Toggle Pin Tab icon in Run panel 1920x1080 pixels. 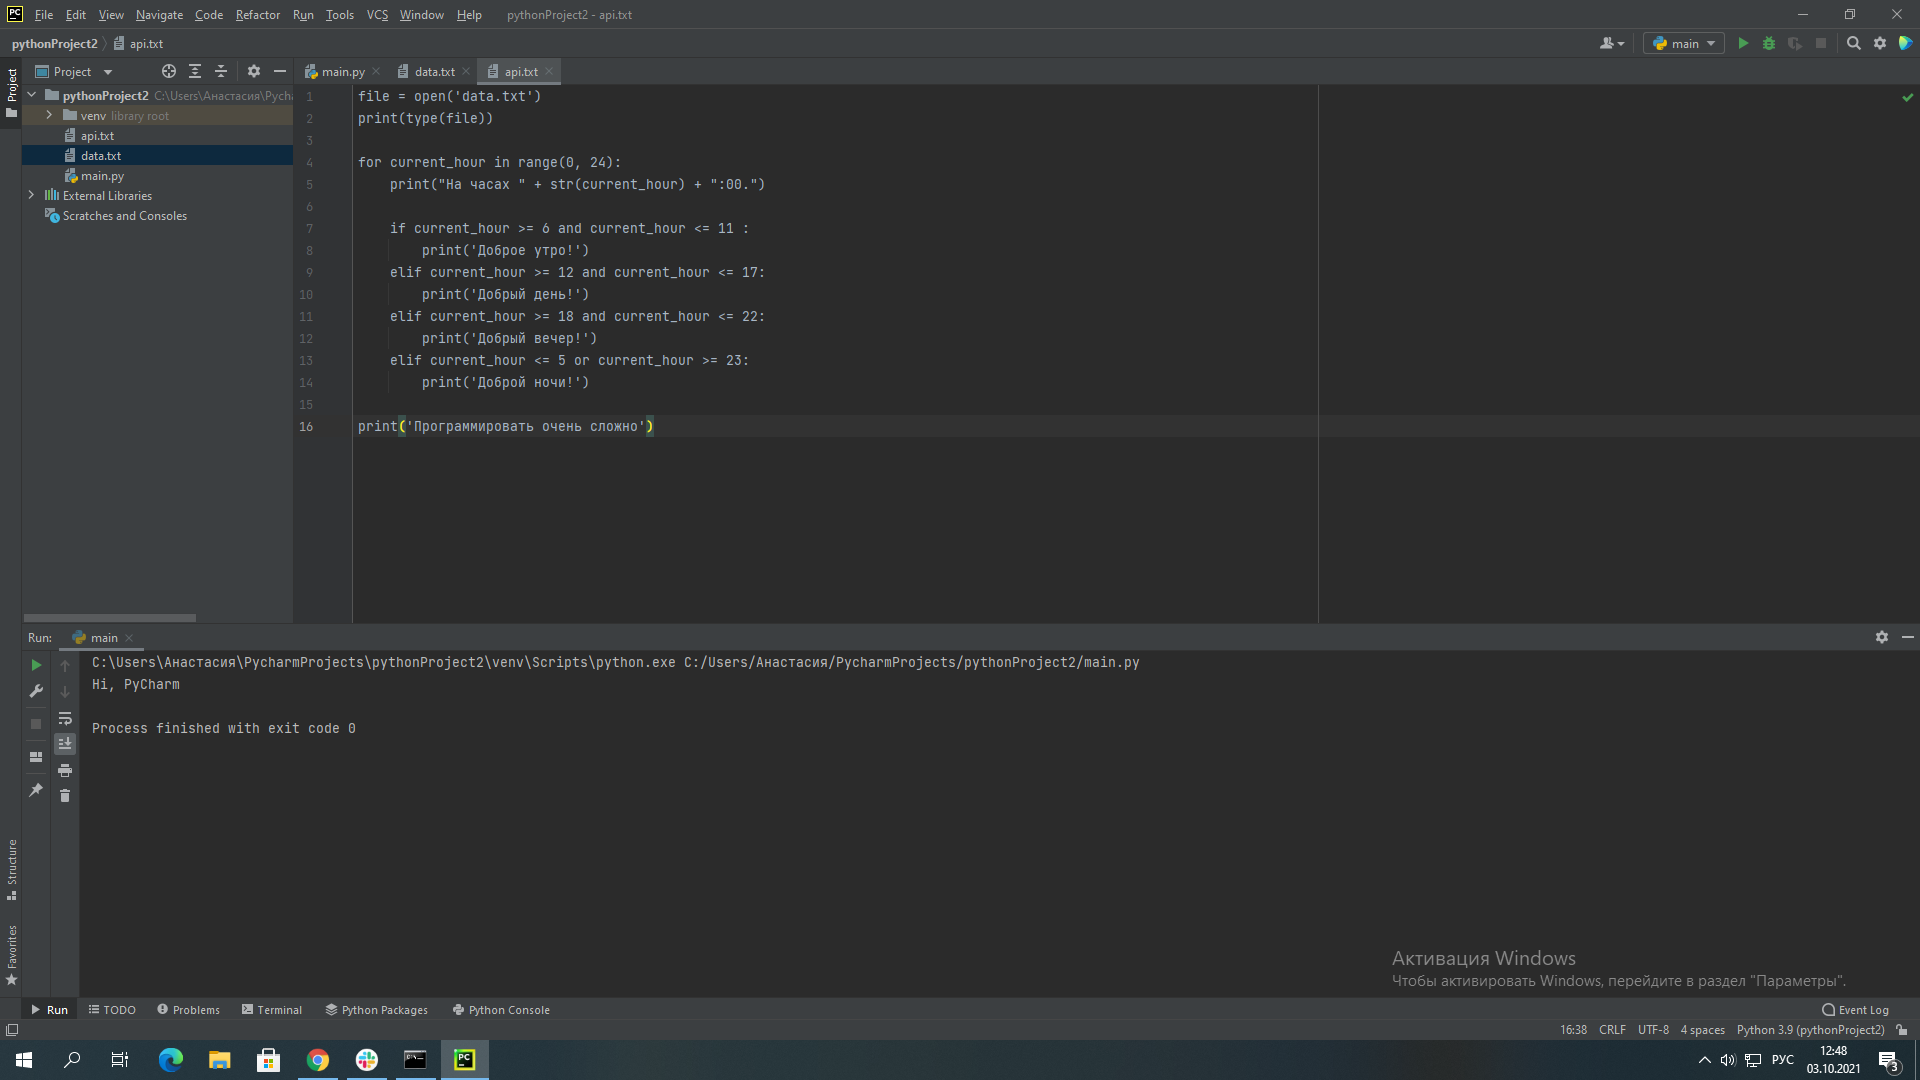(x=36, y=790)
